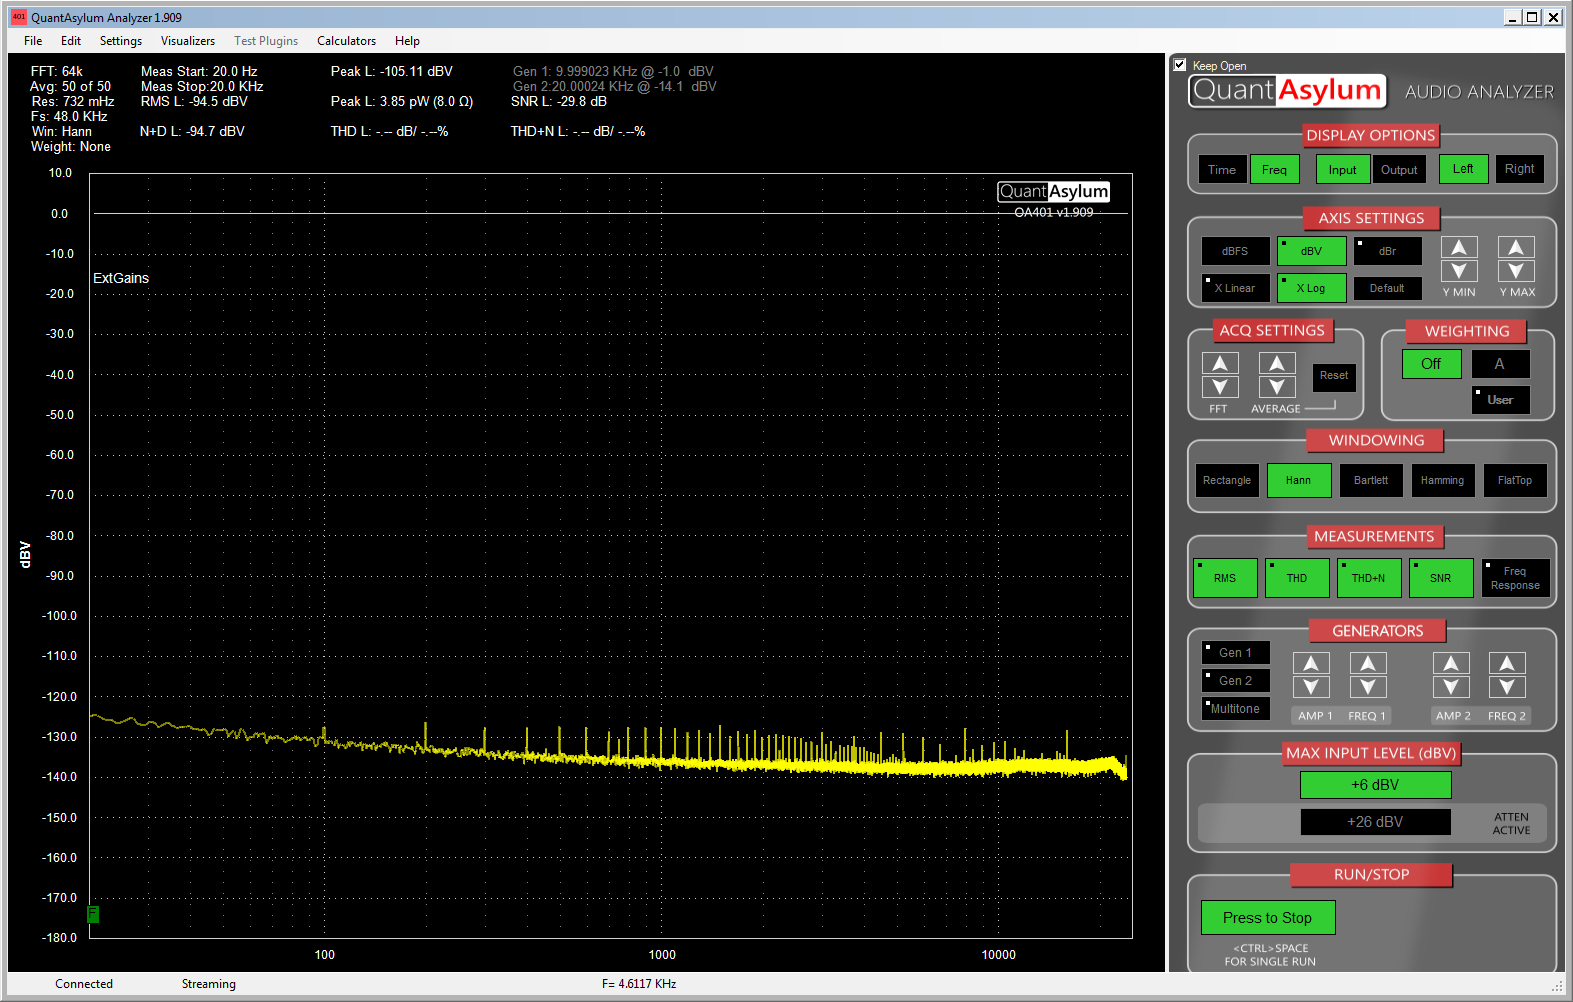
Task: Decrease FREQ 2 with down arrow
Action: [x=1507, y=687]
